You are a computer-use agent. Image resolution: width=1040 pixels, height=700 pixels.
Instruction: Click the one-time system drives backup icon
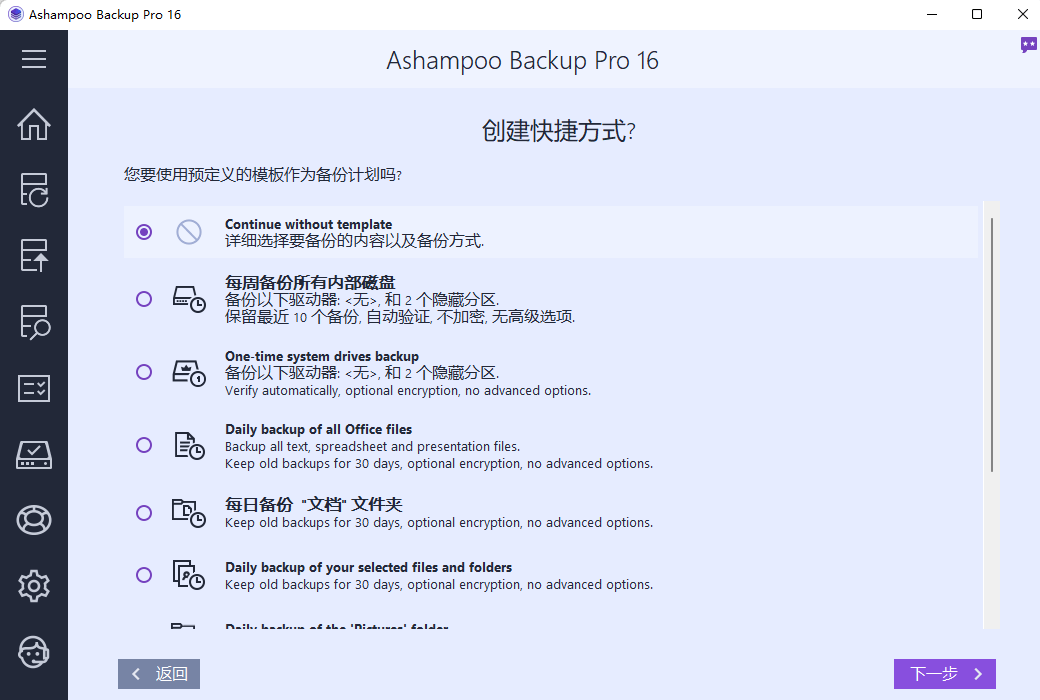pos(189,373)
